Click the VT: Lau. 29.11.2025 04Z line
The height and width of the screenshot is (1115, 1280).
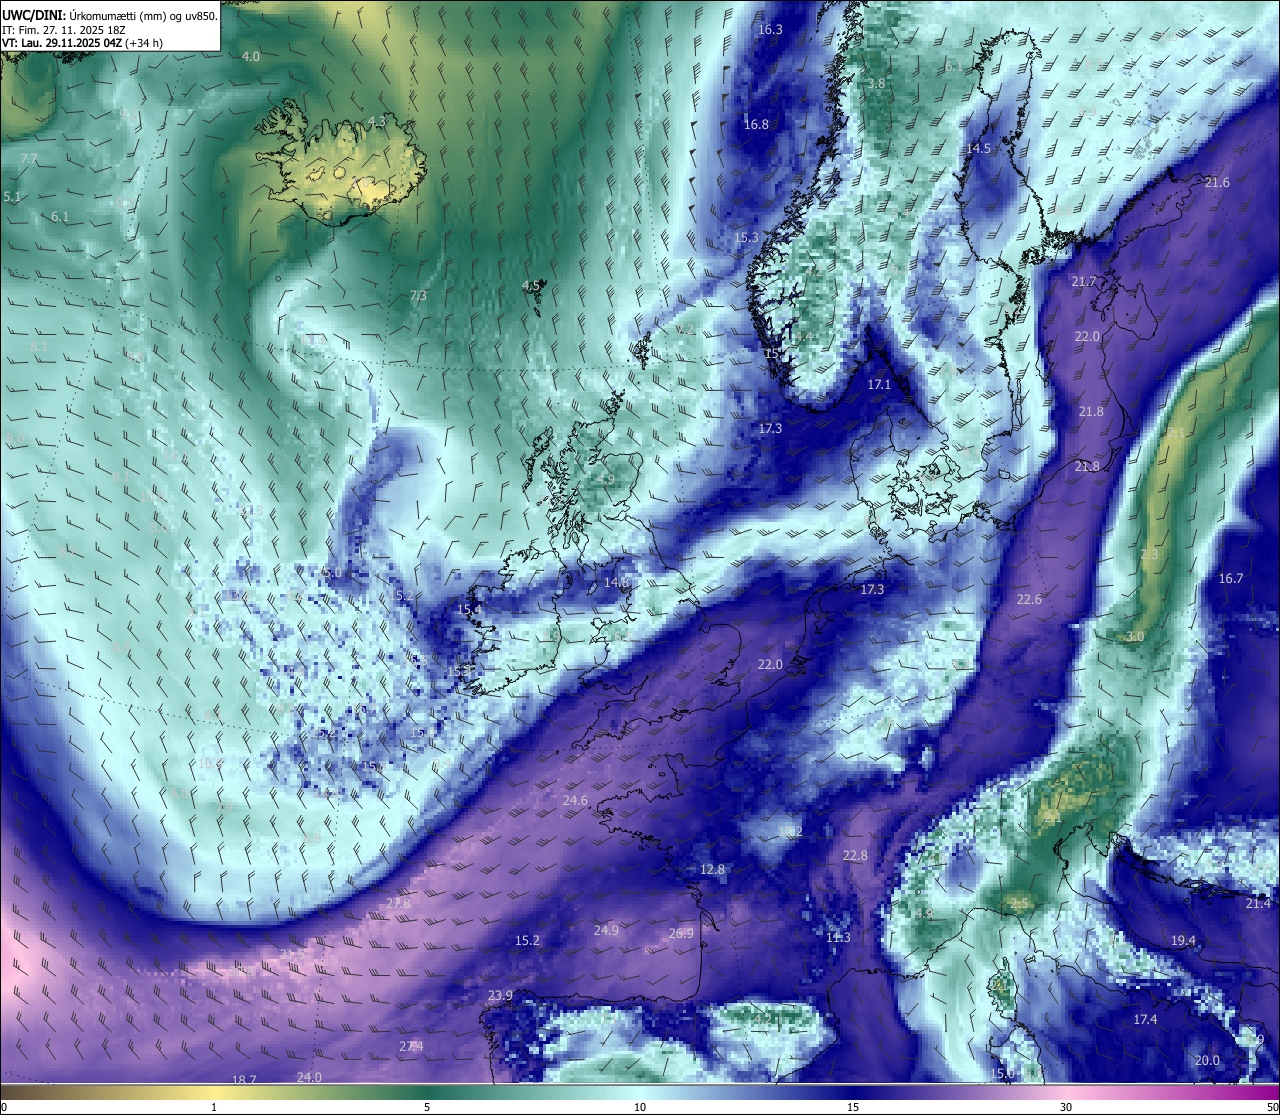click(82, 43)
